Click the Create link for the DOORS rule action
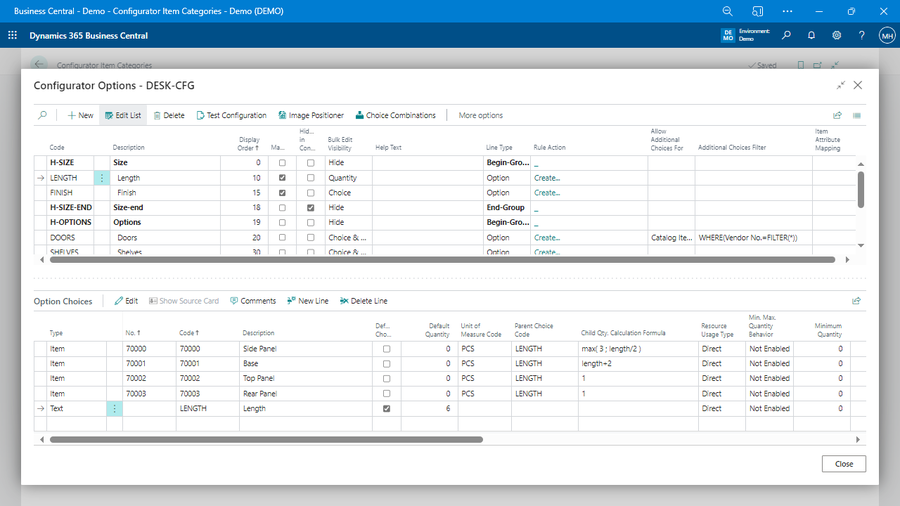 click(547, 237)
